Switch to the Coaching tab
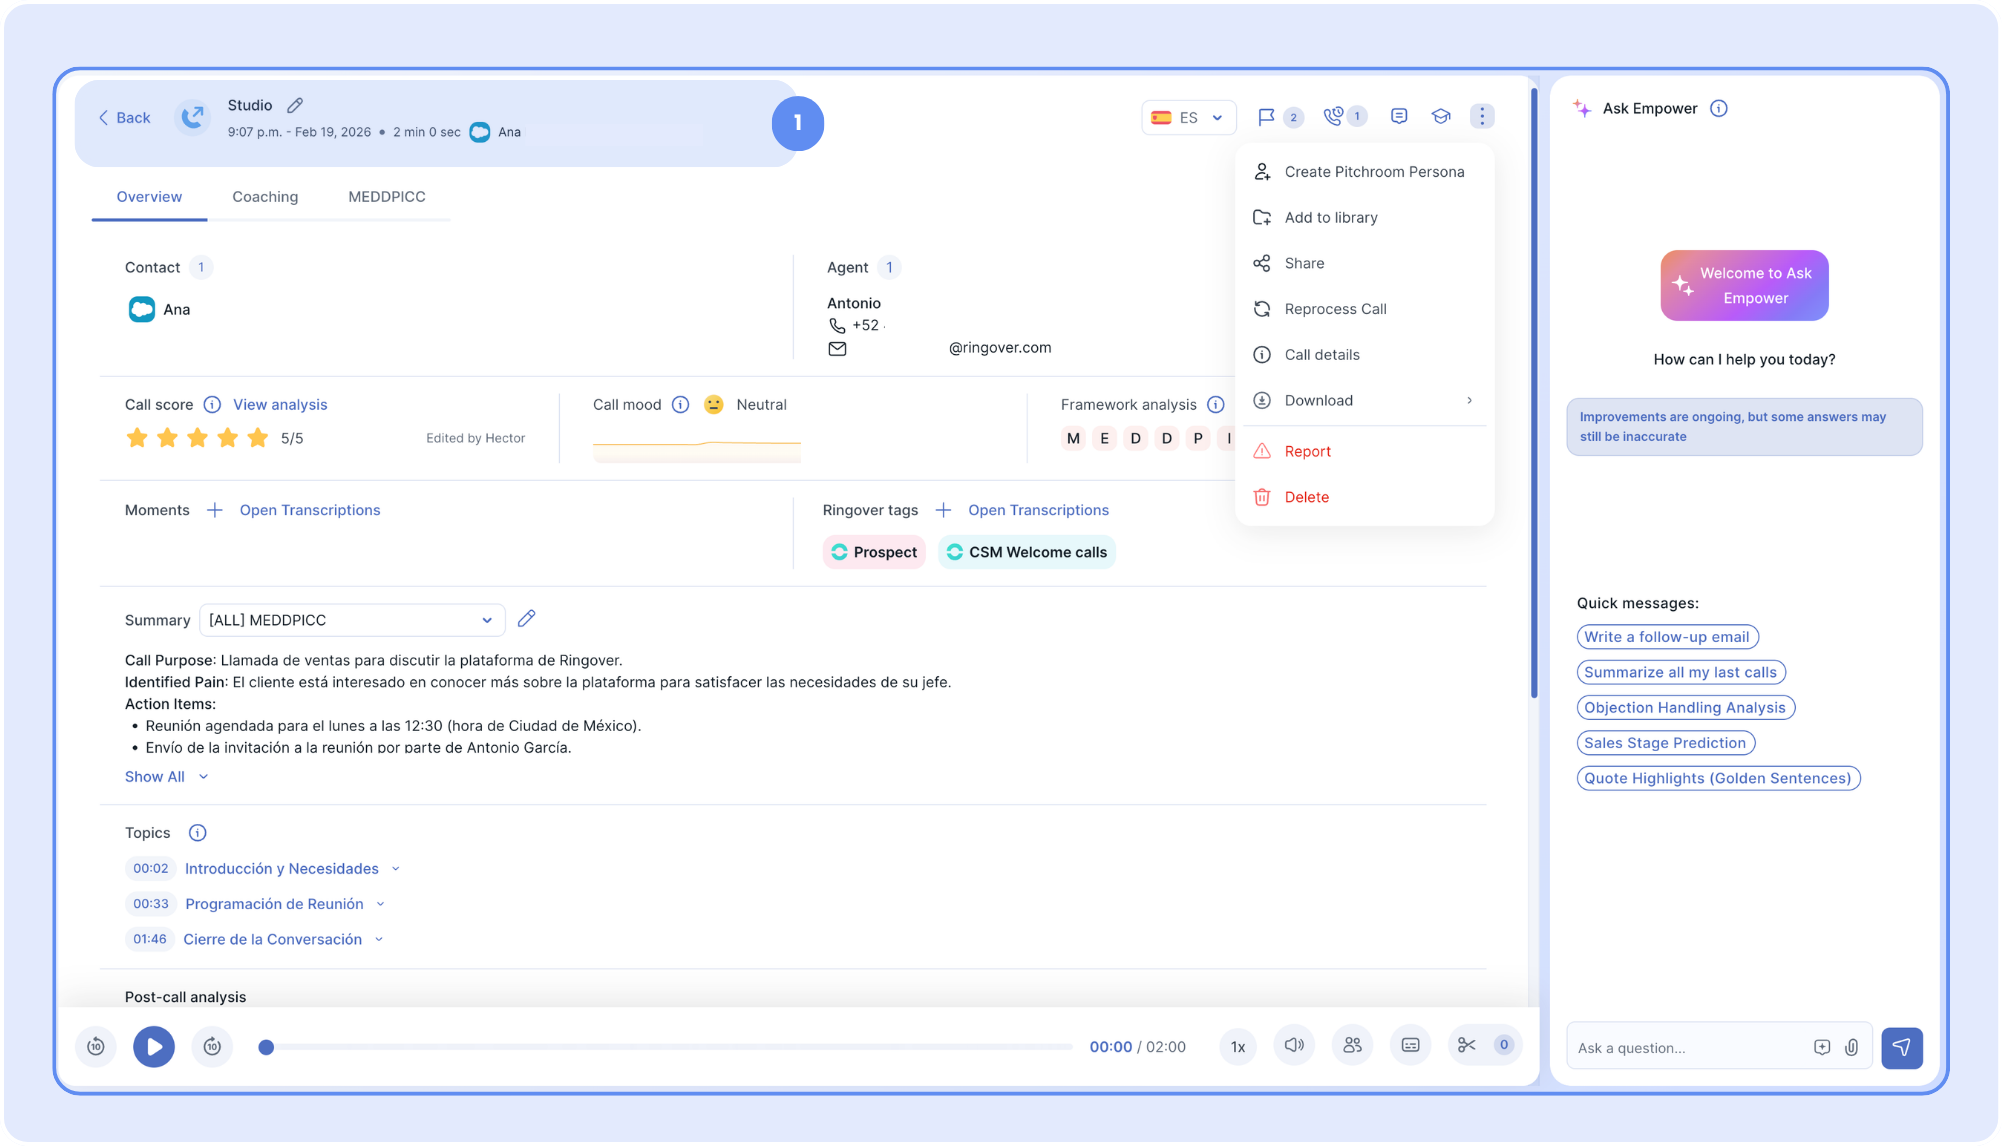 tap(265, 197)
